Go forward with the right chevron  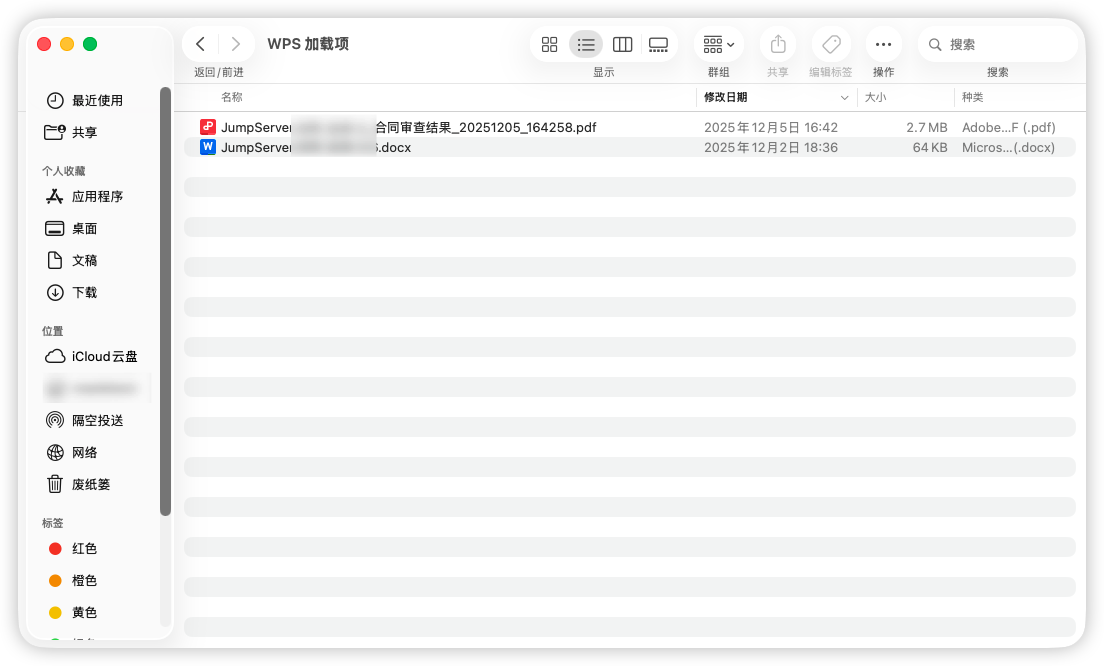(236, 44)
